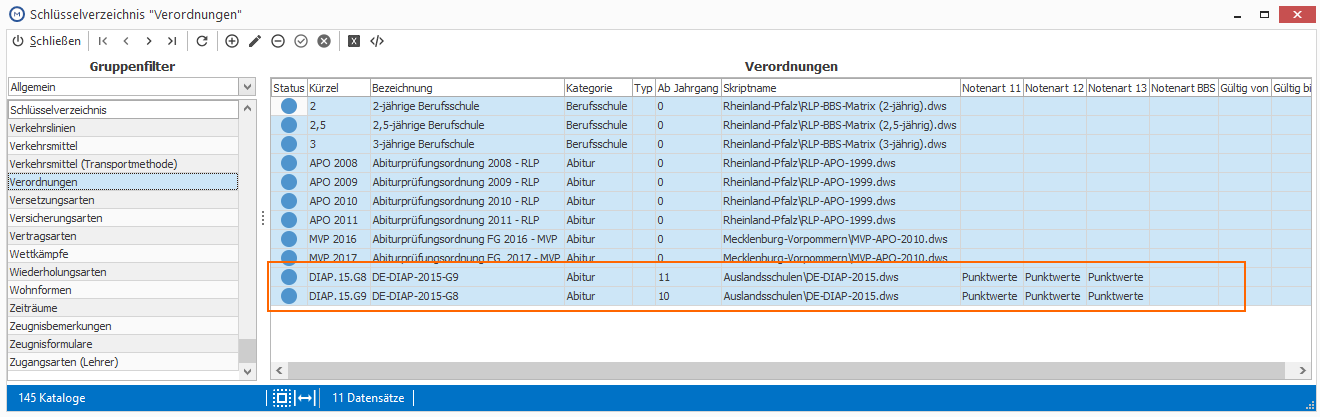Viewport: 1320px width, 417px height.
Task: Sort by the Kategorie column header
Action: pyautogui.click(x=597, y=88)
